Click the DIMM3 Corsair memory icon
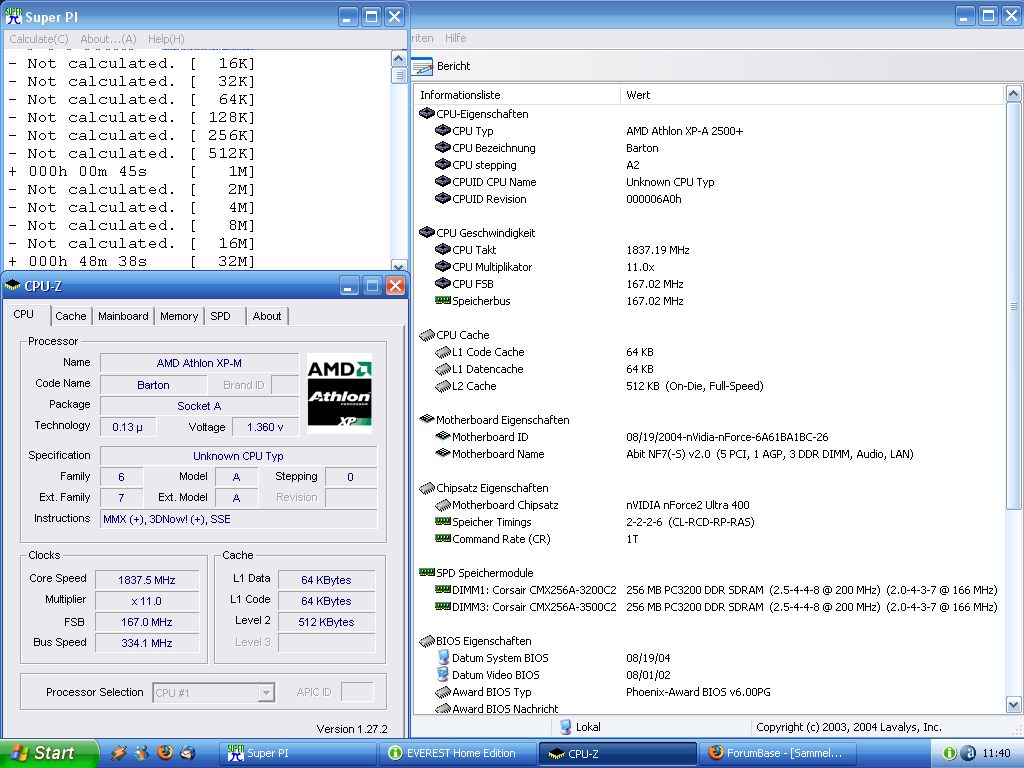The width and height of the screenshot is (1024, 768). pyautogui.click(x=442, y=606)
